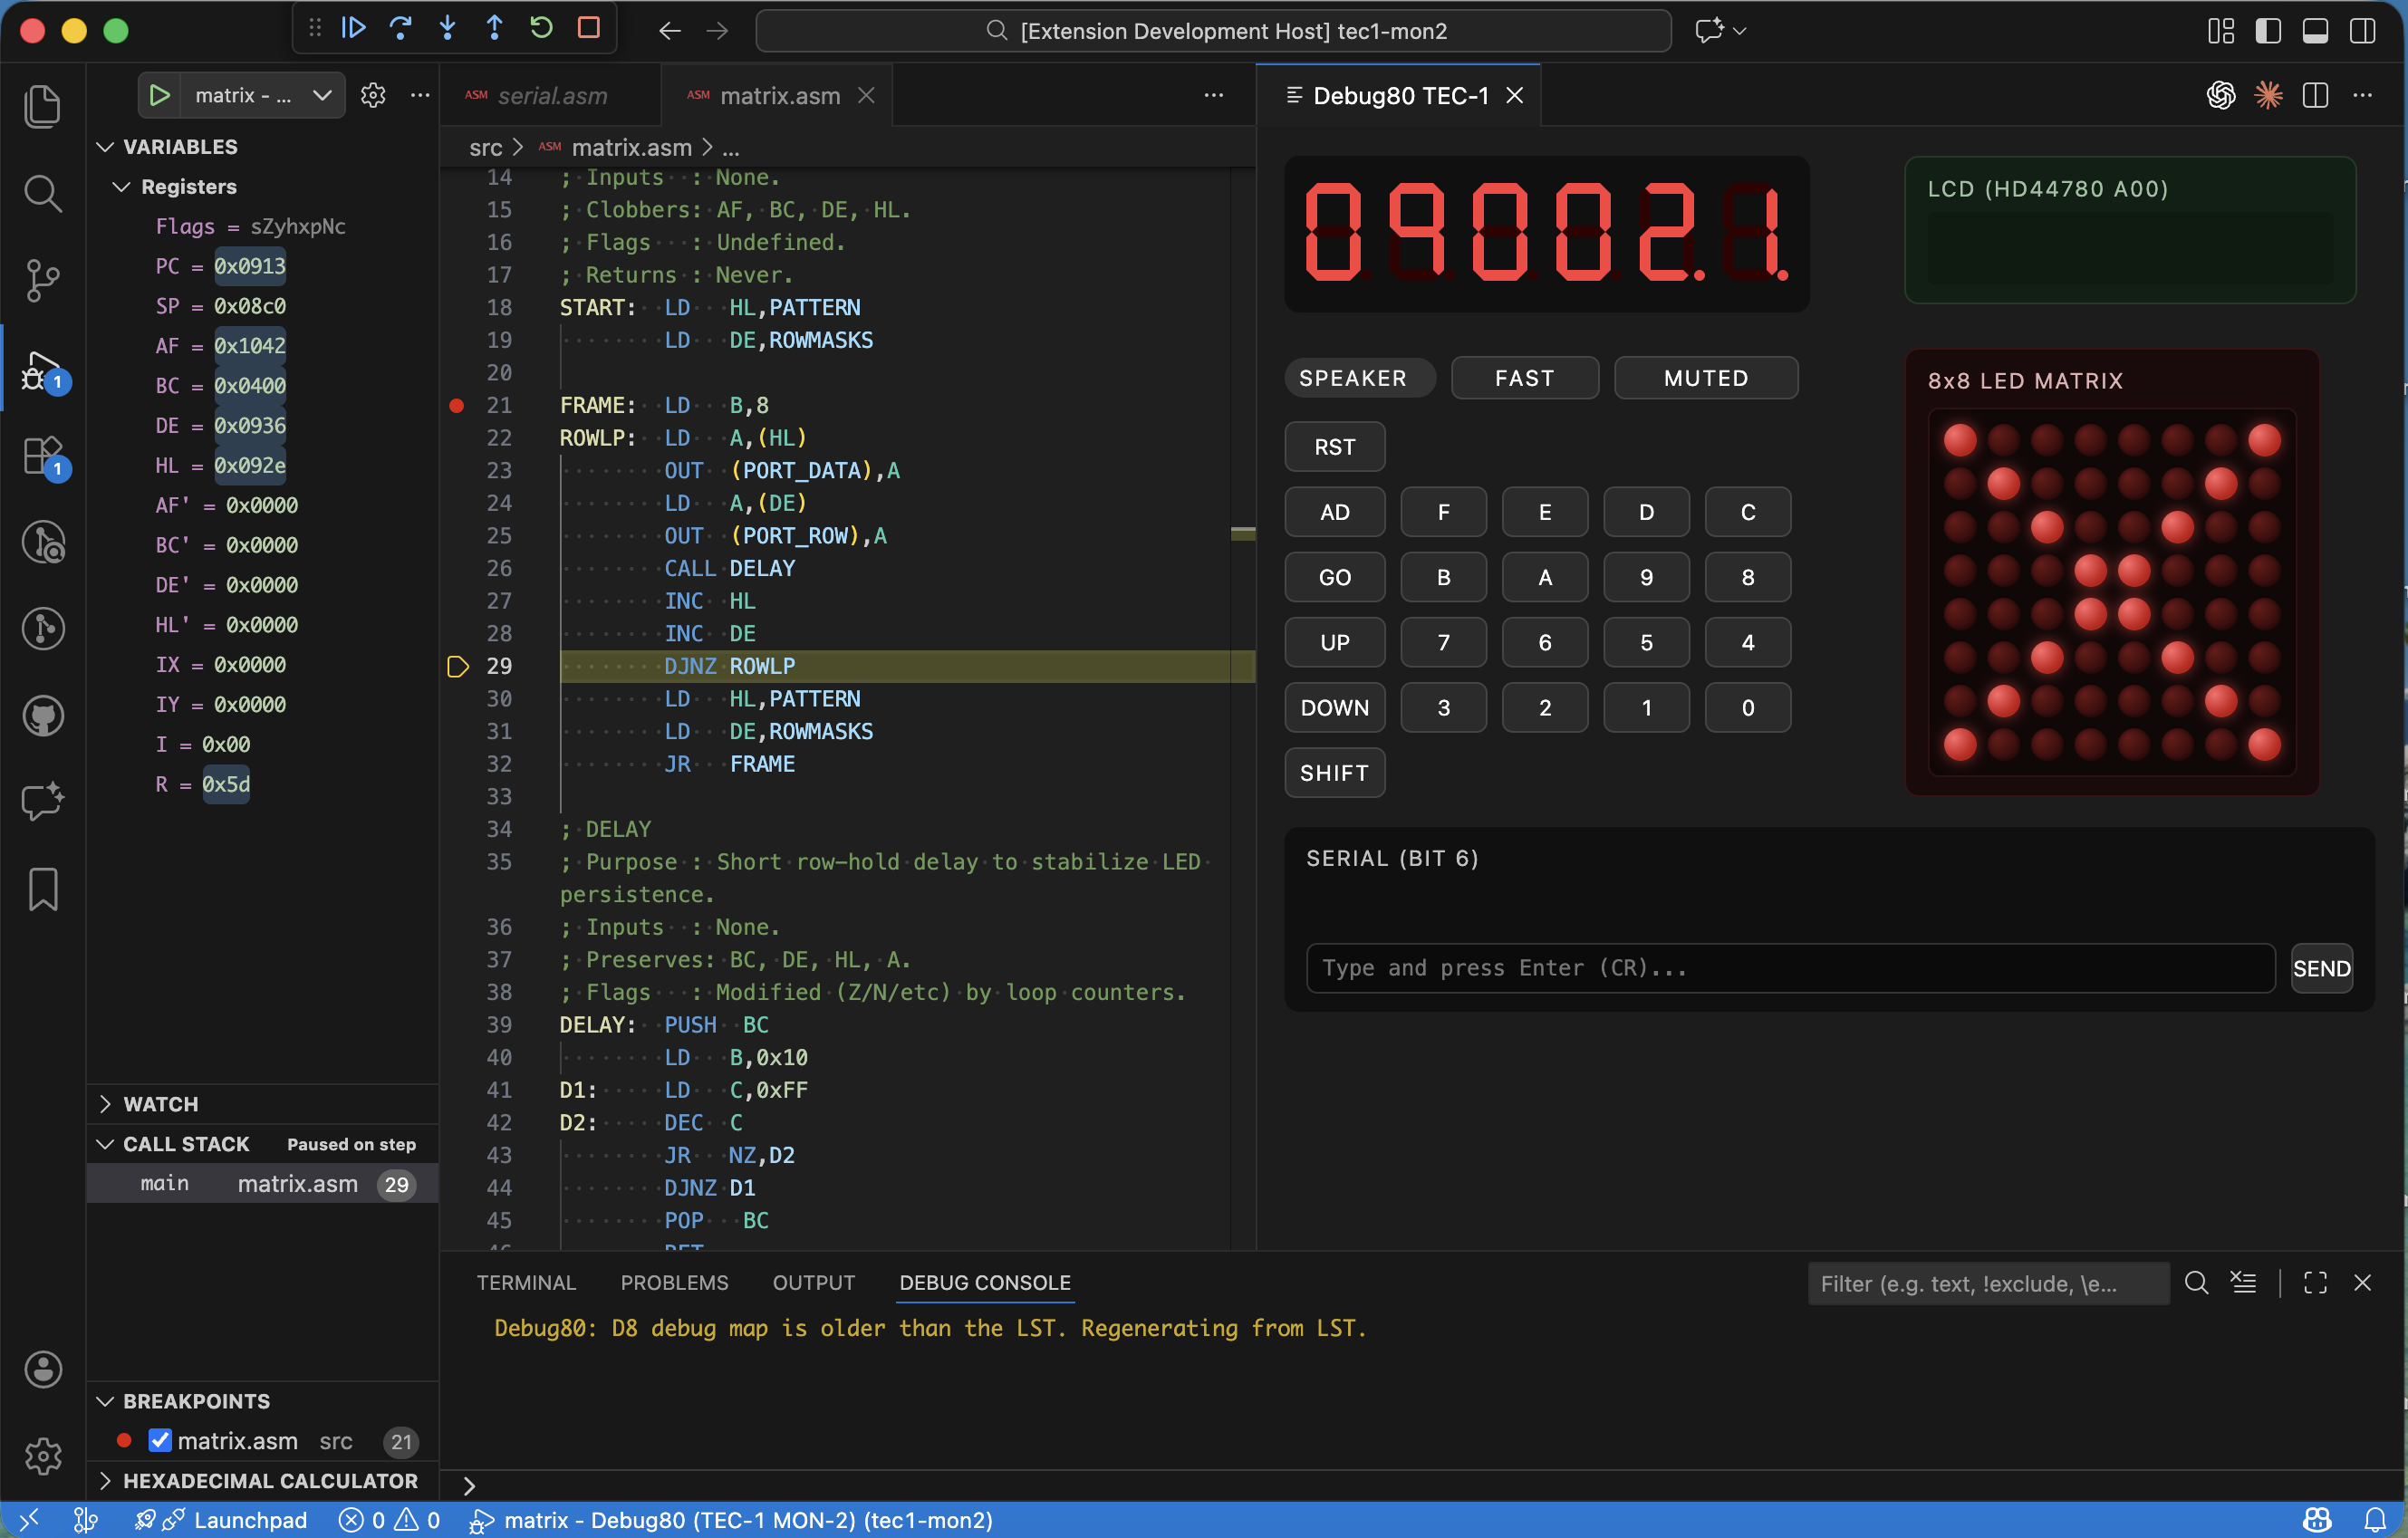This screenshot has height=1538, width=2408.
Task: Disable the breakpoint dot on line 21
Action: pos(456,404)
